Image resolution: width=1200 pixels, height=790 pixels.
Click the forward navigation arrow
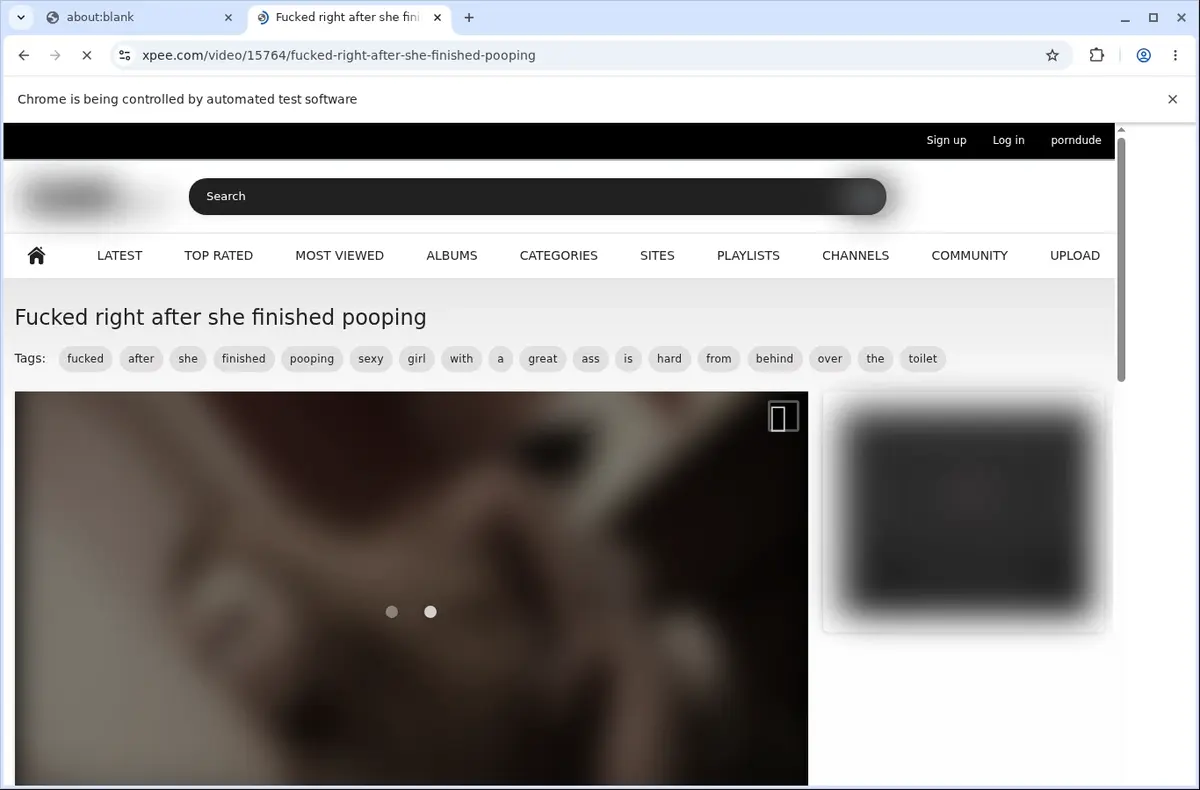(55, 56)
